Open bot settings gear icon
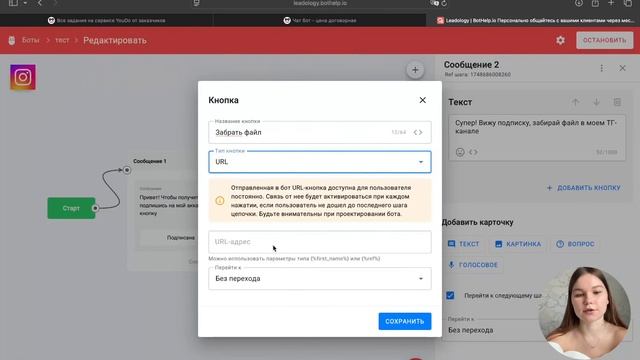Viewport: 640px width, 360px height. point(560,40)
